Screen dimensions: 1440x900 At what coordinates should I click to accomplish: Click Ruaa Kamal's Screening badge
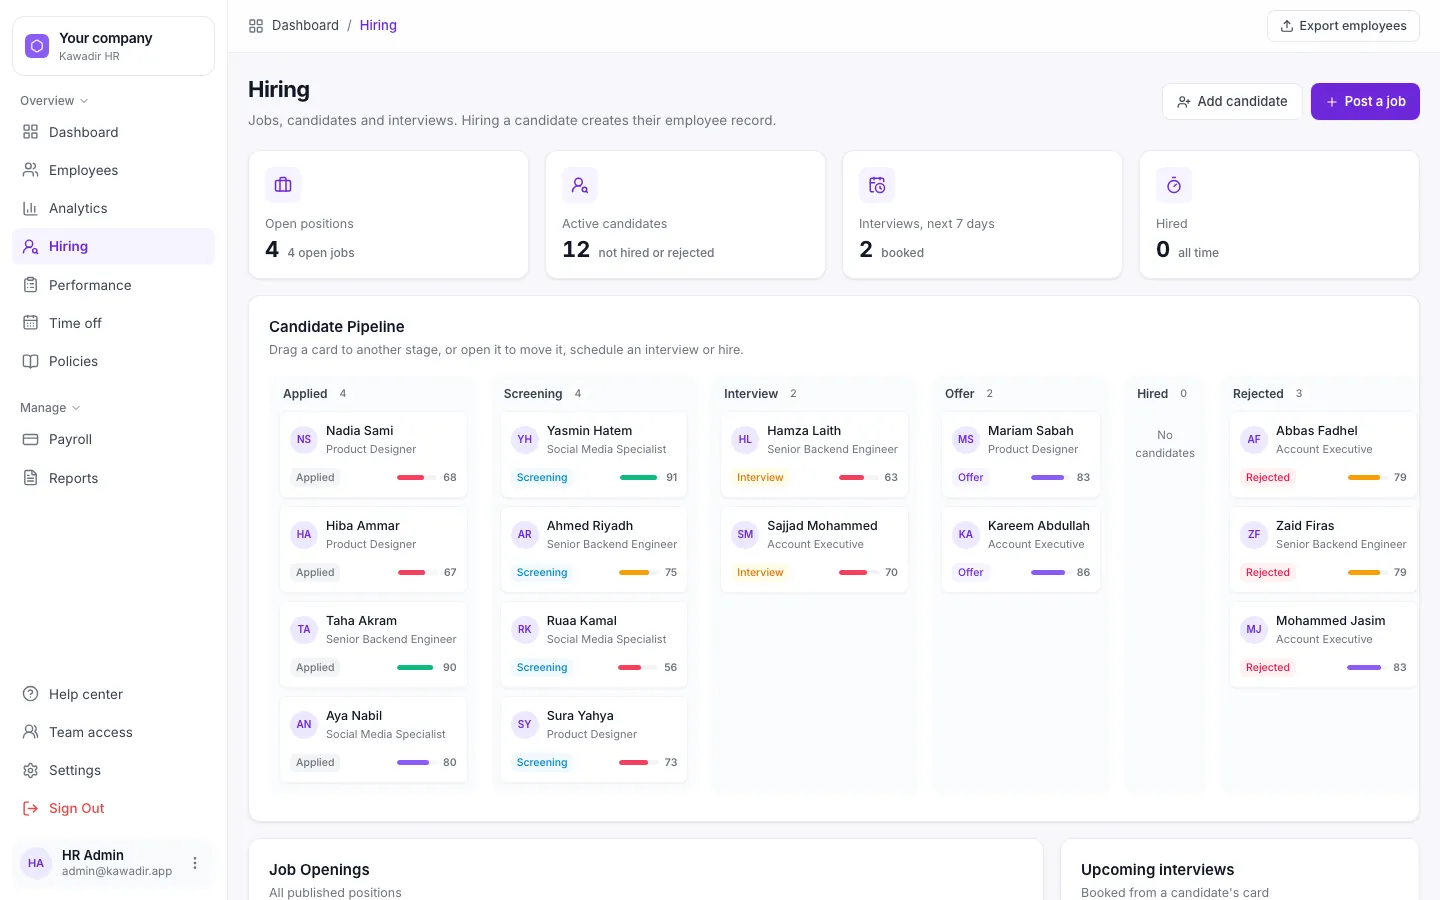(x=542, y=668)
